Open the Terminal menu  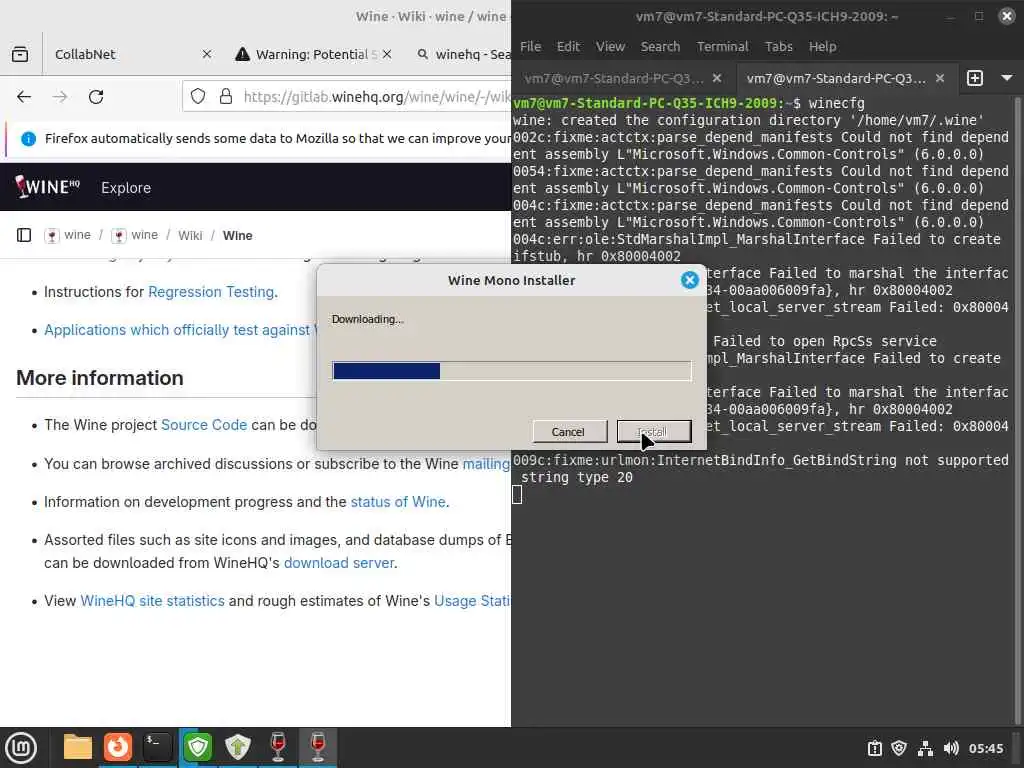[722, 46]
